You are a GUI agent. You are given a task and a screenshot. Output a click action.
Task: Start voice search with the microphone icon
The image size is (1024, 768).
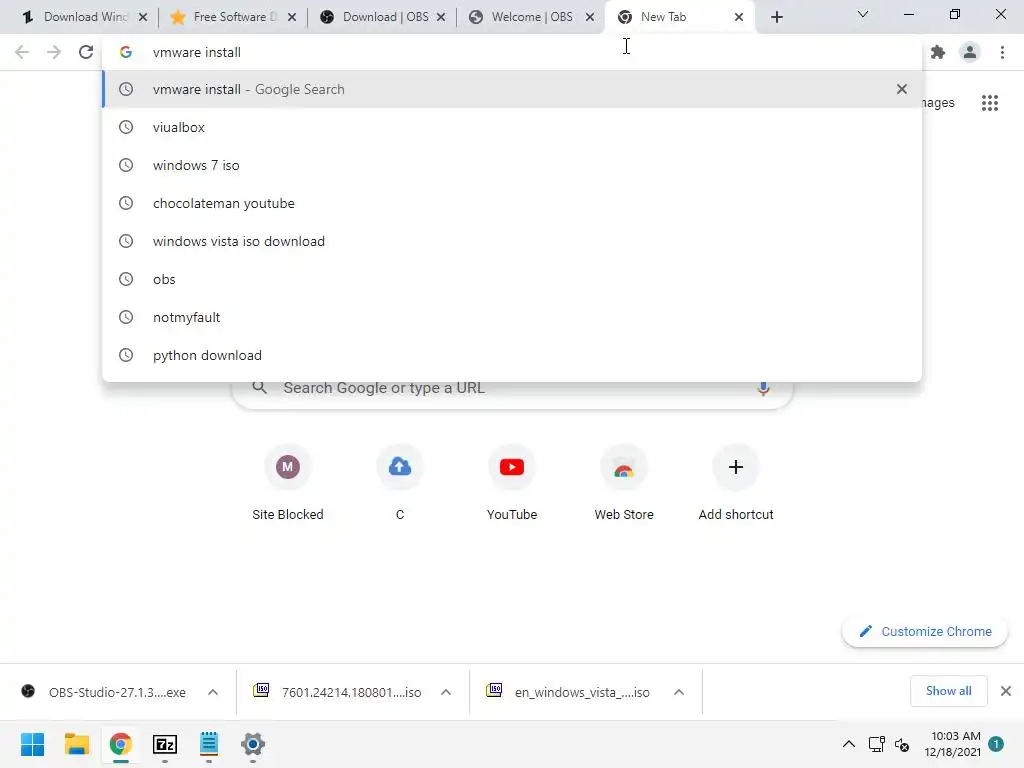coord(763,388)
